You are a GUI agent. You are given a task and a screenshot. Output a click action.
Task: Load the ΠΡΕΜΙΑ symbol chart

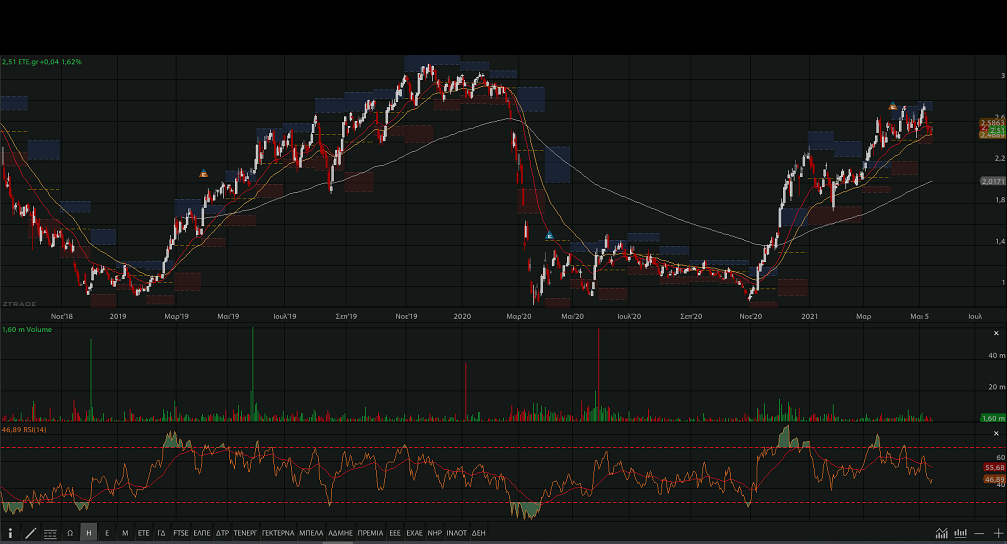[x=370, y=534]
